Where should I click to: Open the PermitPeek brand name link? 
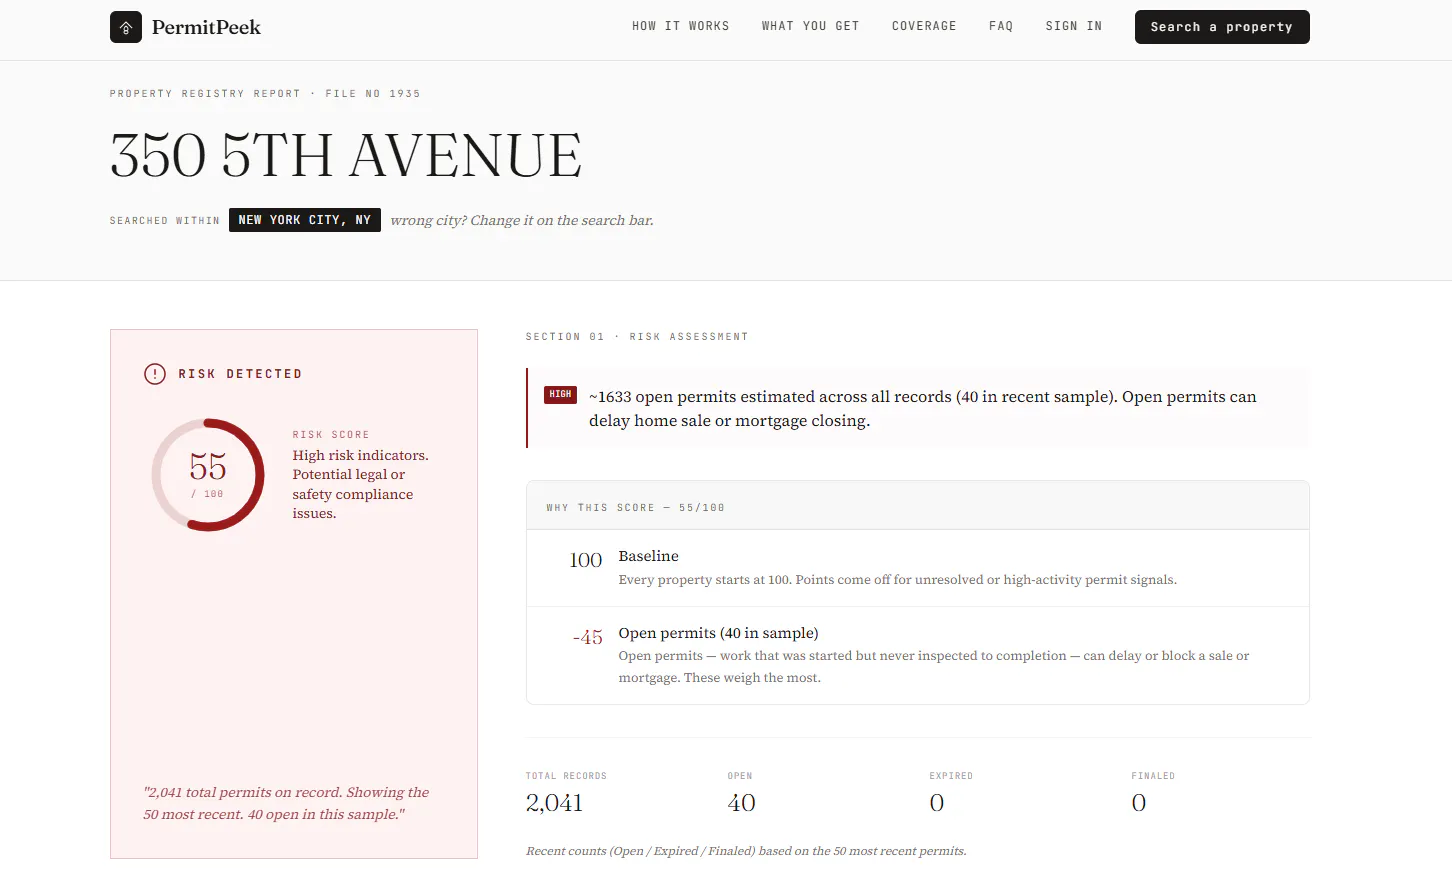point(206,27)
